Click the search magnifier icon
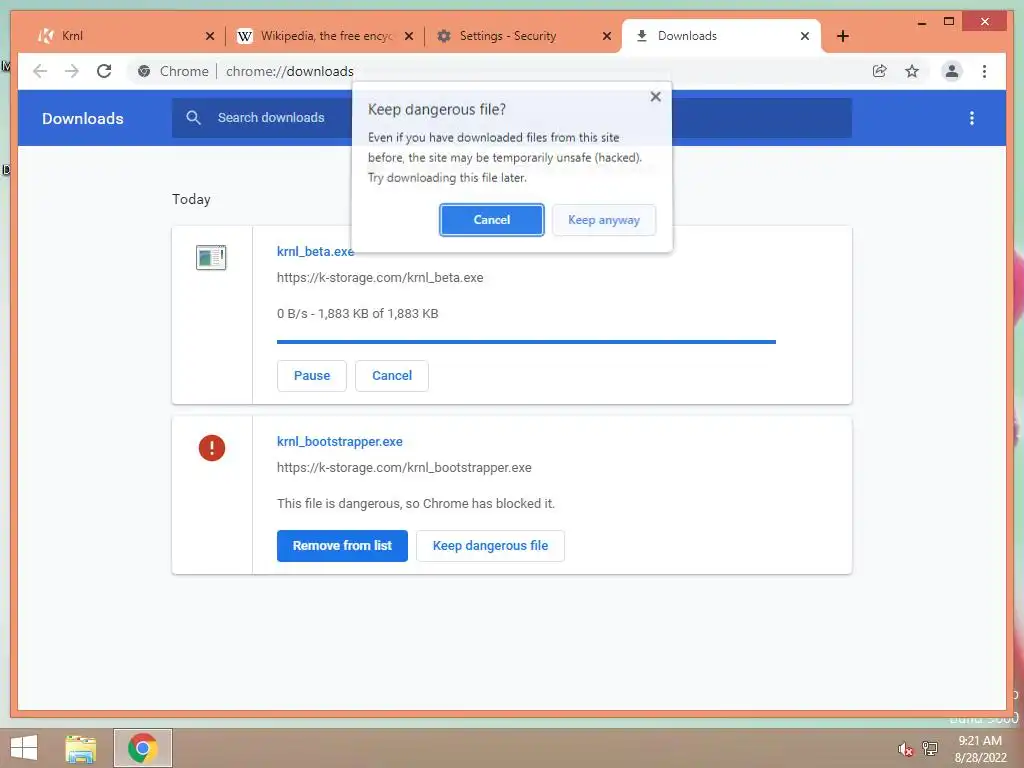The height and width of the screenshot is (768, 1024). 193,118
